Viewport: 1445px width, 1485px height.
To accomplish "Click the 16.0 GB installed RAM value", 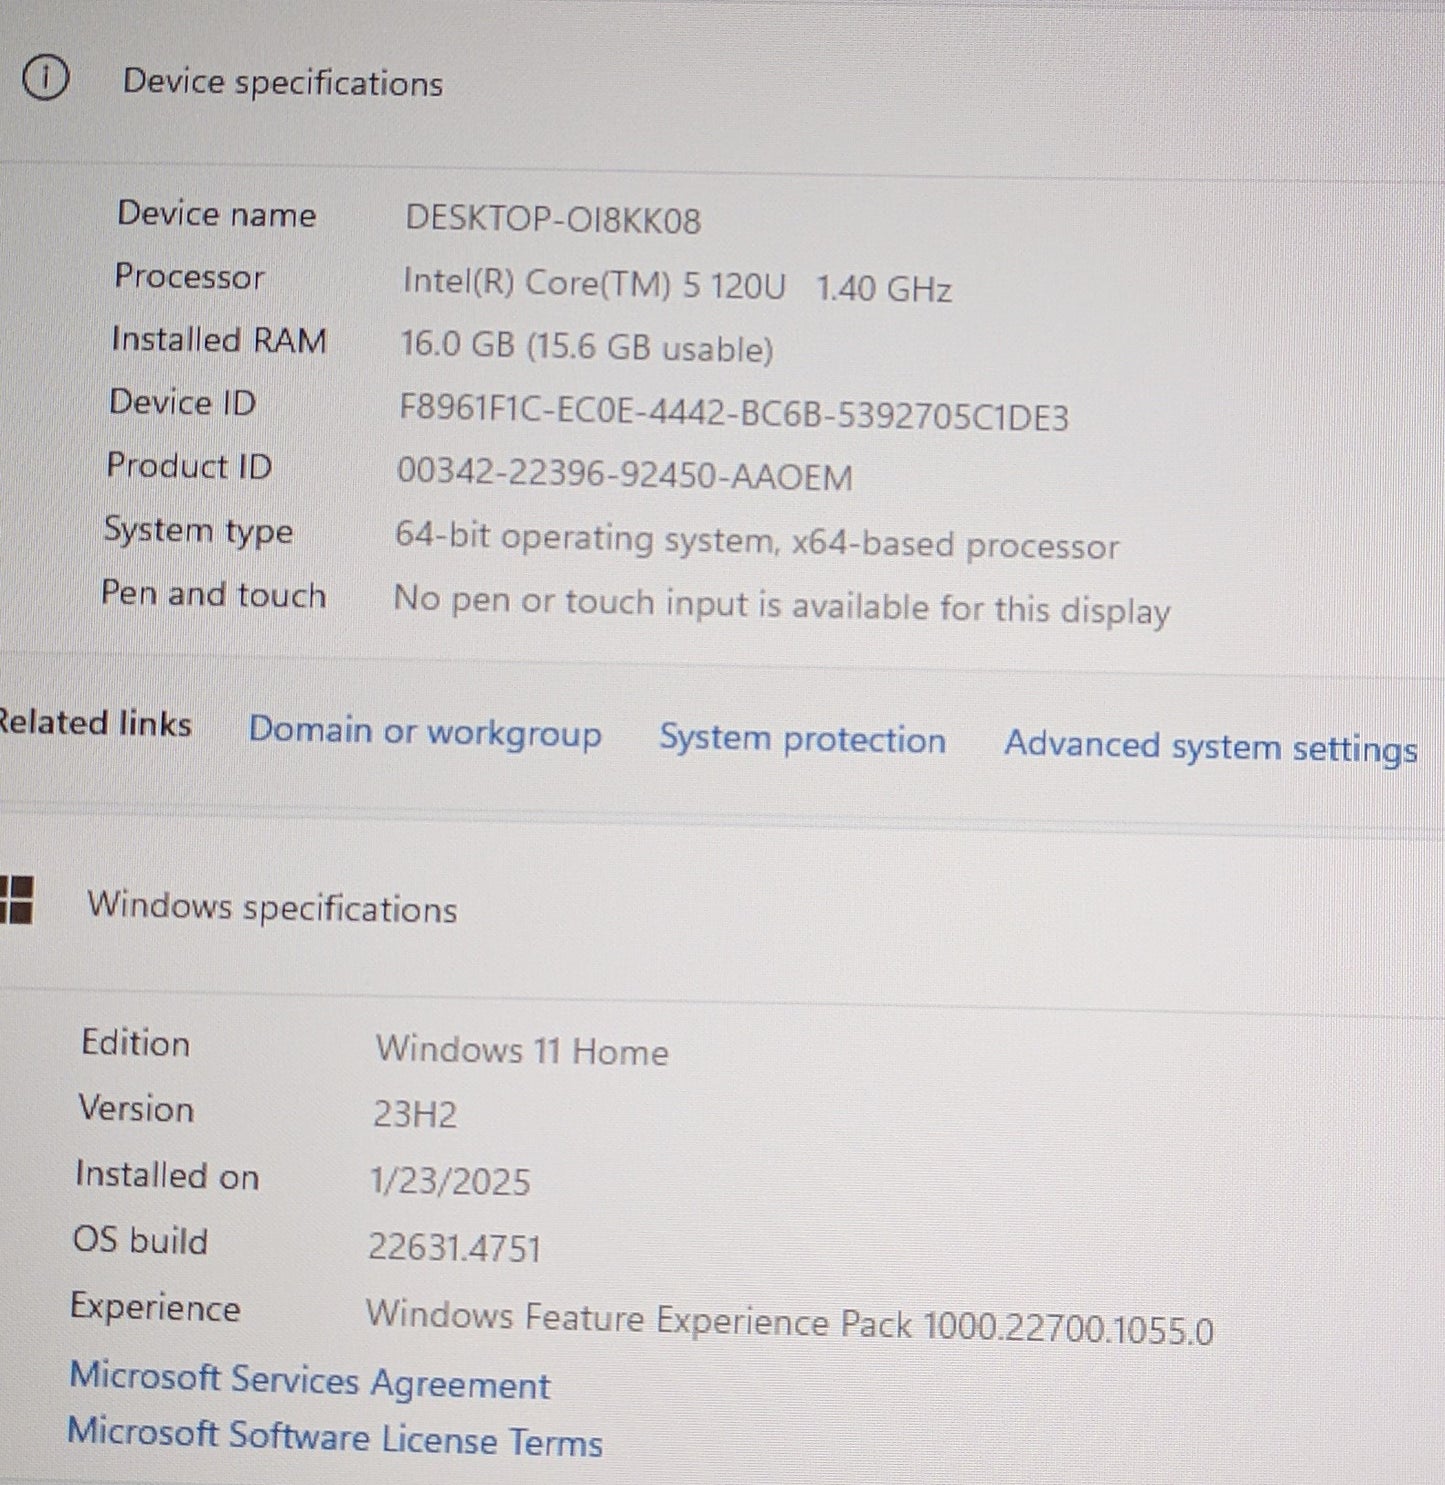I will (x=586, y=347).
